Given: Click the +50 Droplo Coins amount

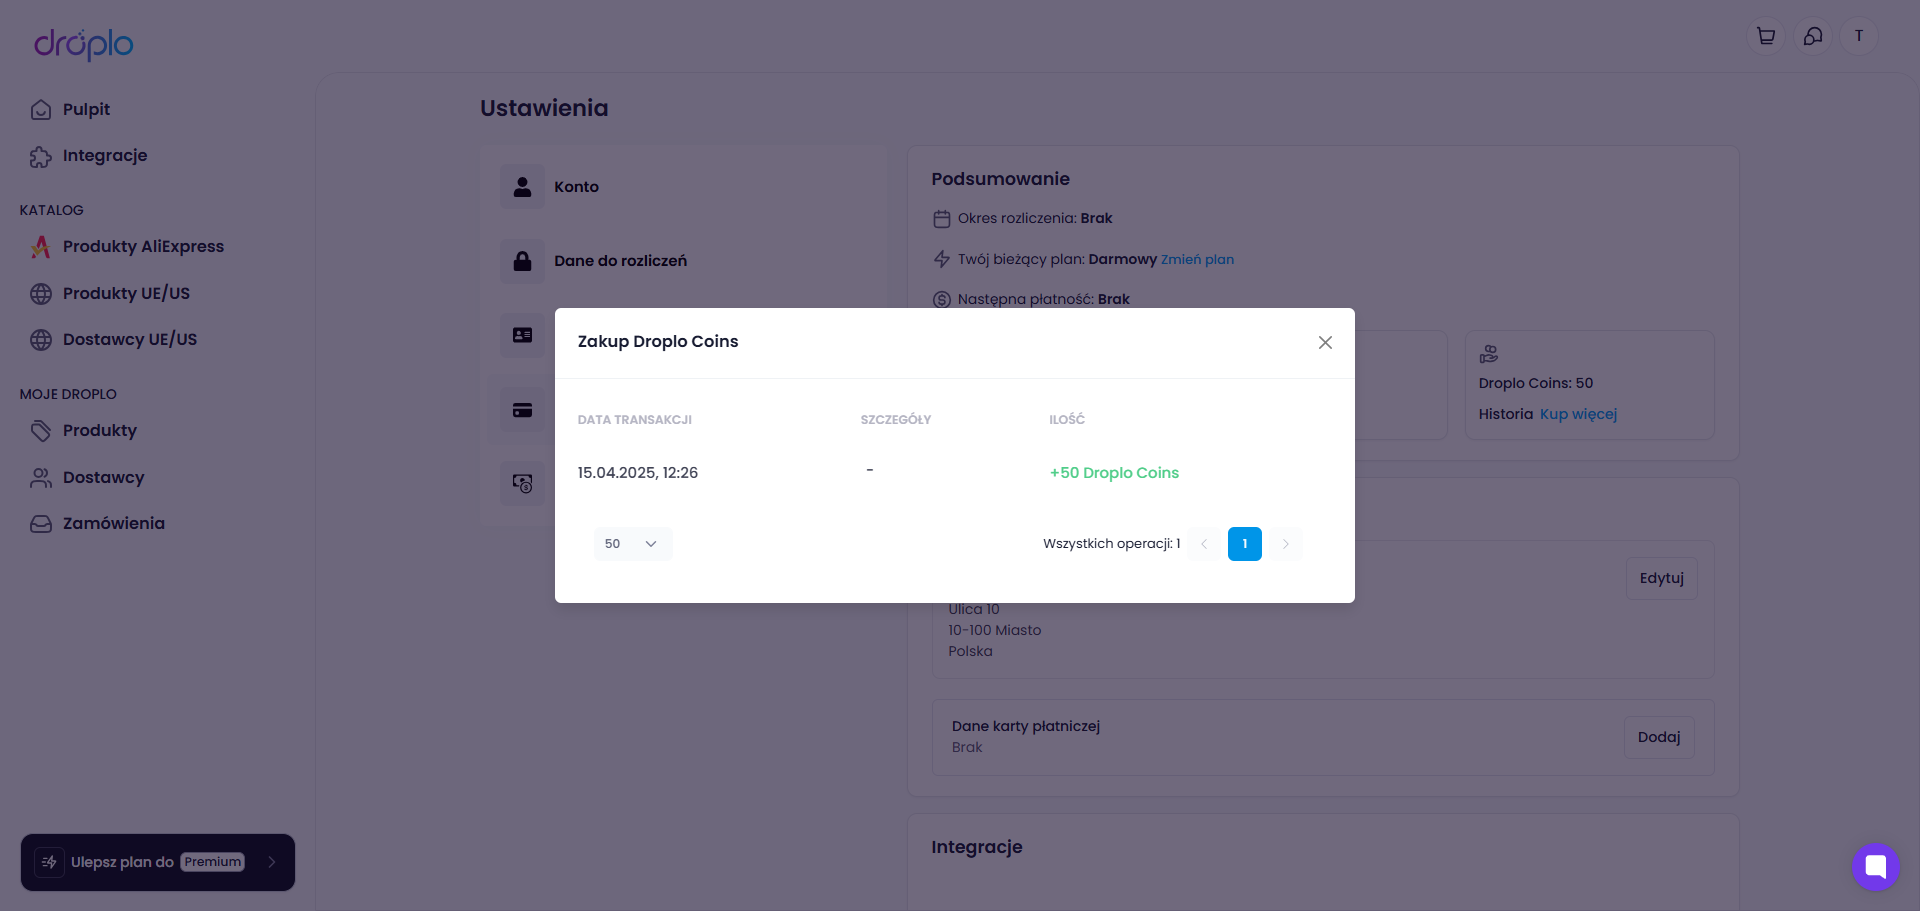Looking at the screenshot, I should point(1114,473).
